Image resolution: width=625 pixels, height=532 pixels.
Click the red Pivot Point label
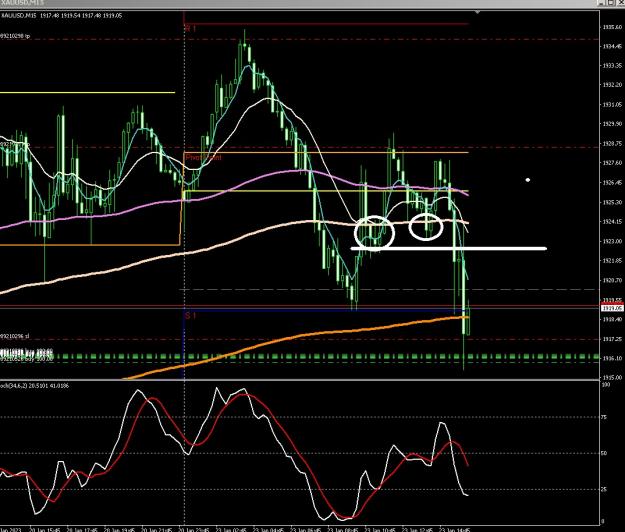pos(203,157)
